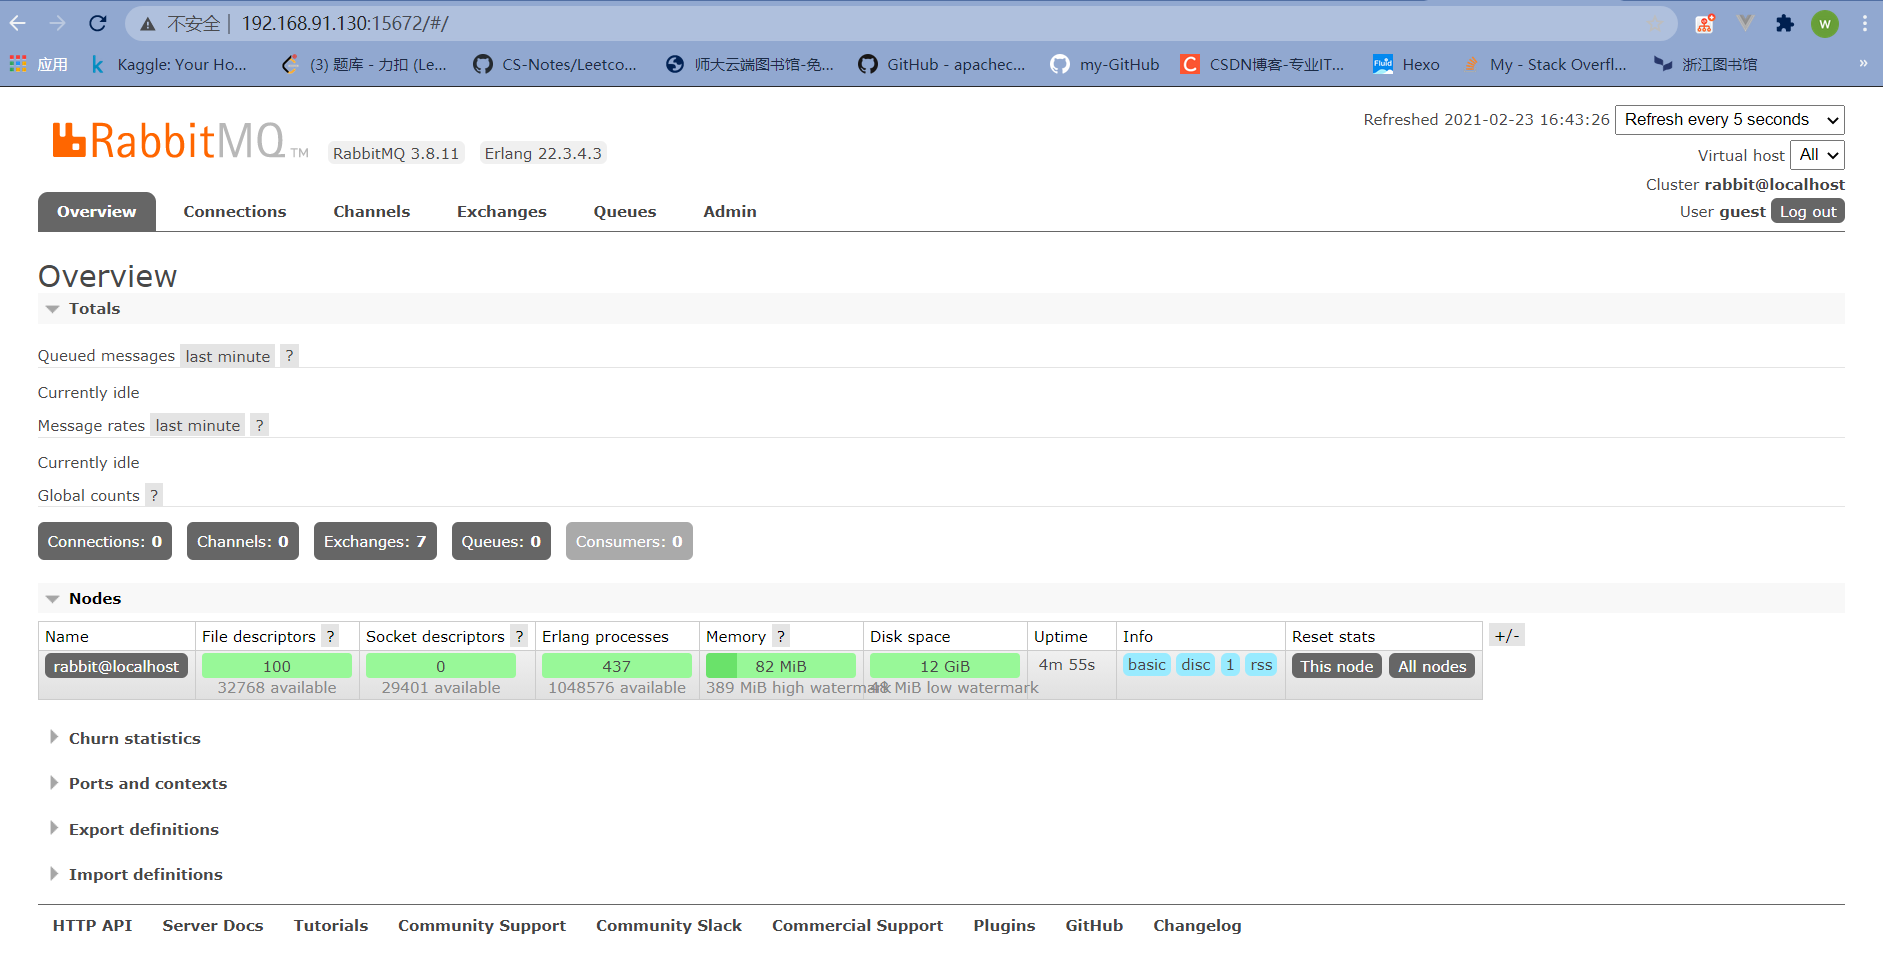The height and width of the screenshot is (973, 1883).
Task: Switch to the Queues tab
Action: click(625, 211)
